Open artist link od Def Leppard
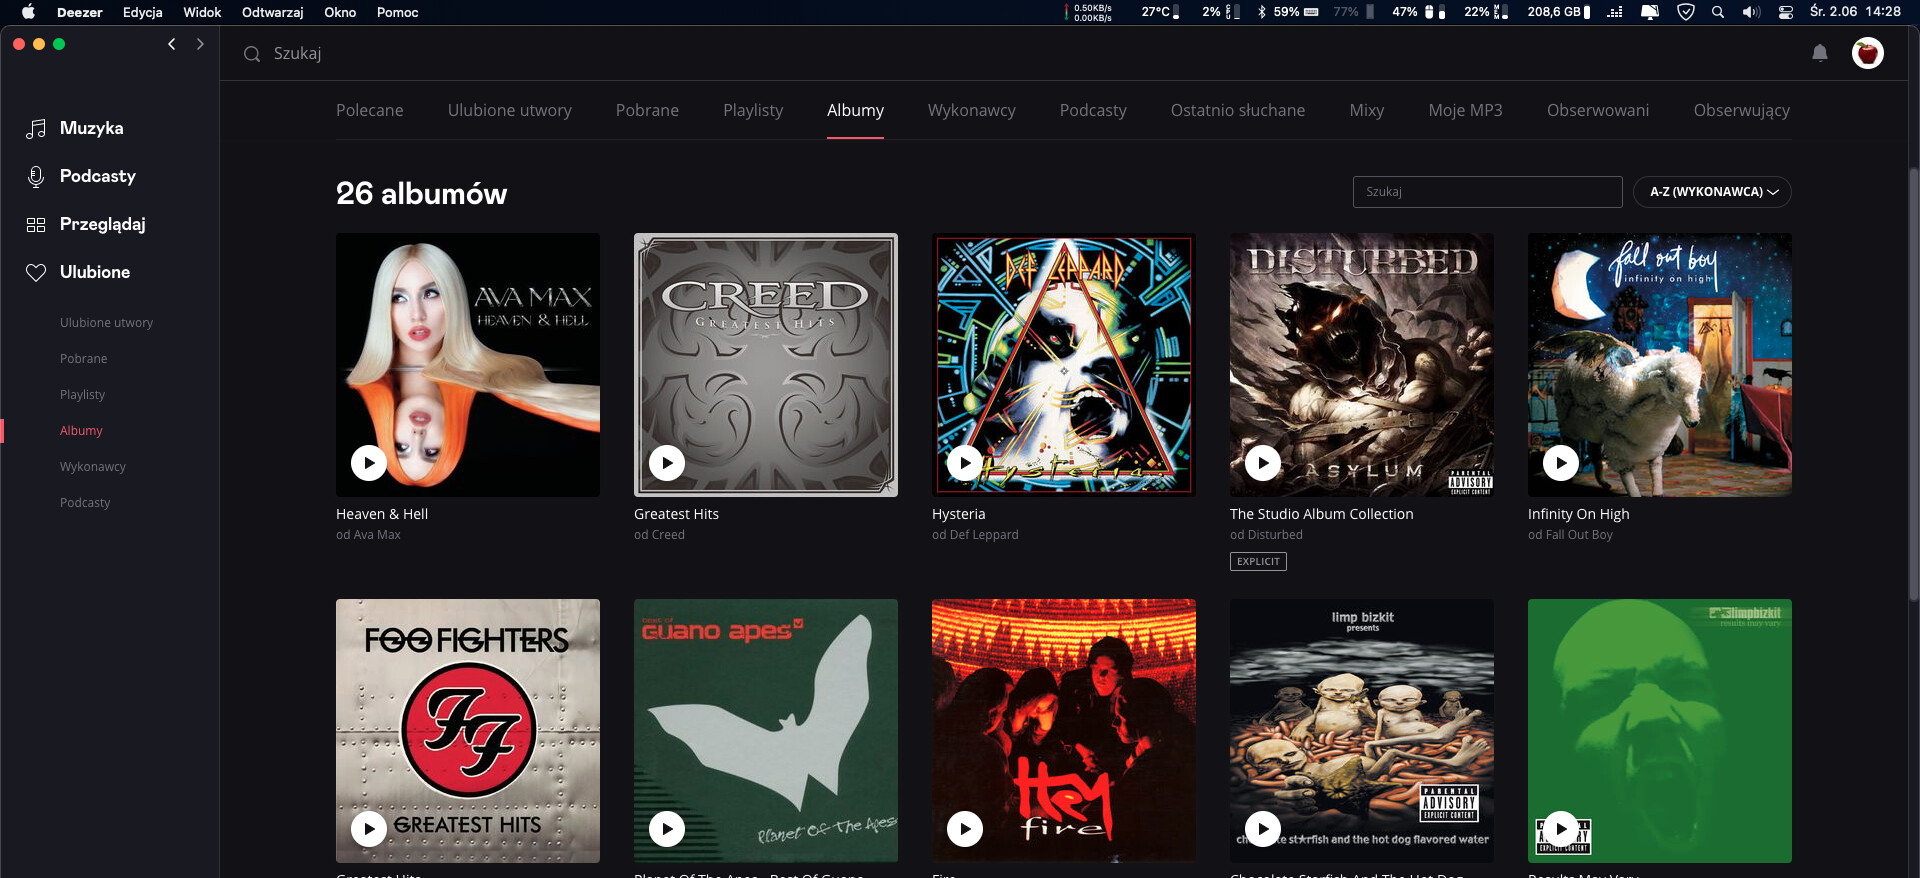Image resolution: width=1920 pixels, height=878 pixels. point(975,535)
